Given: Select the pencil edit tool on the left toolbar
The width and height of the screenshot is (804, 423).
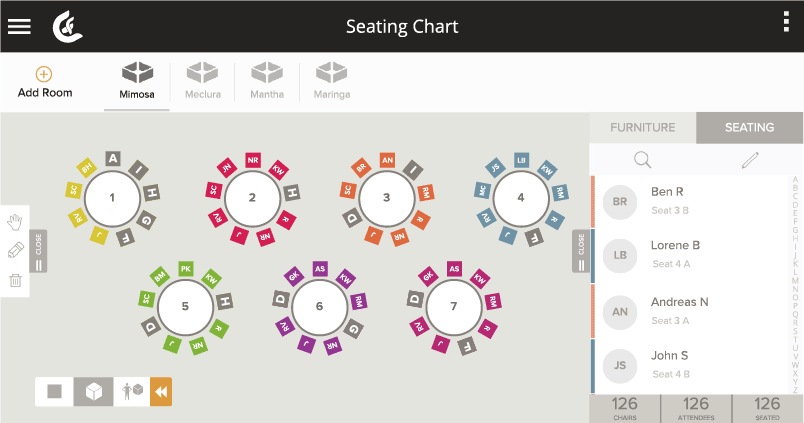Looking at the screenshot, I should (15, 250).
